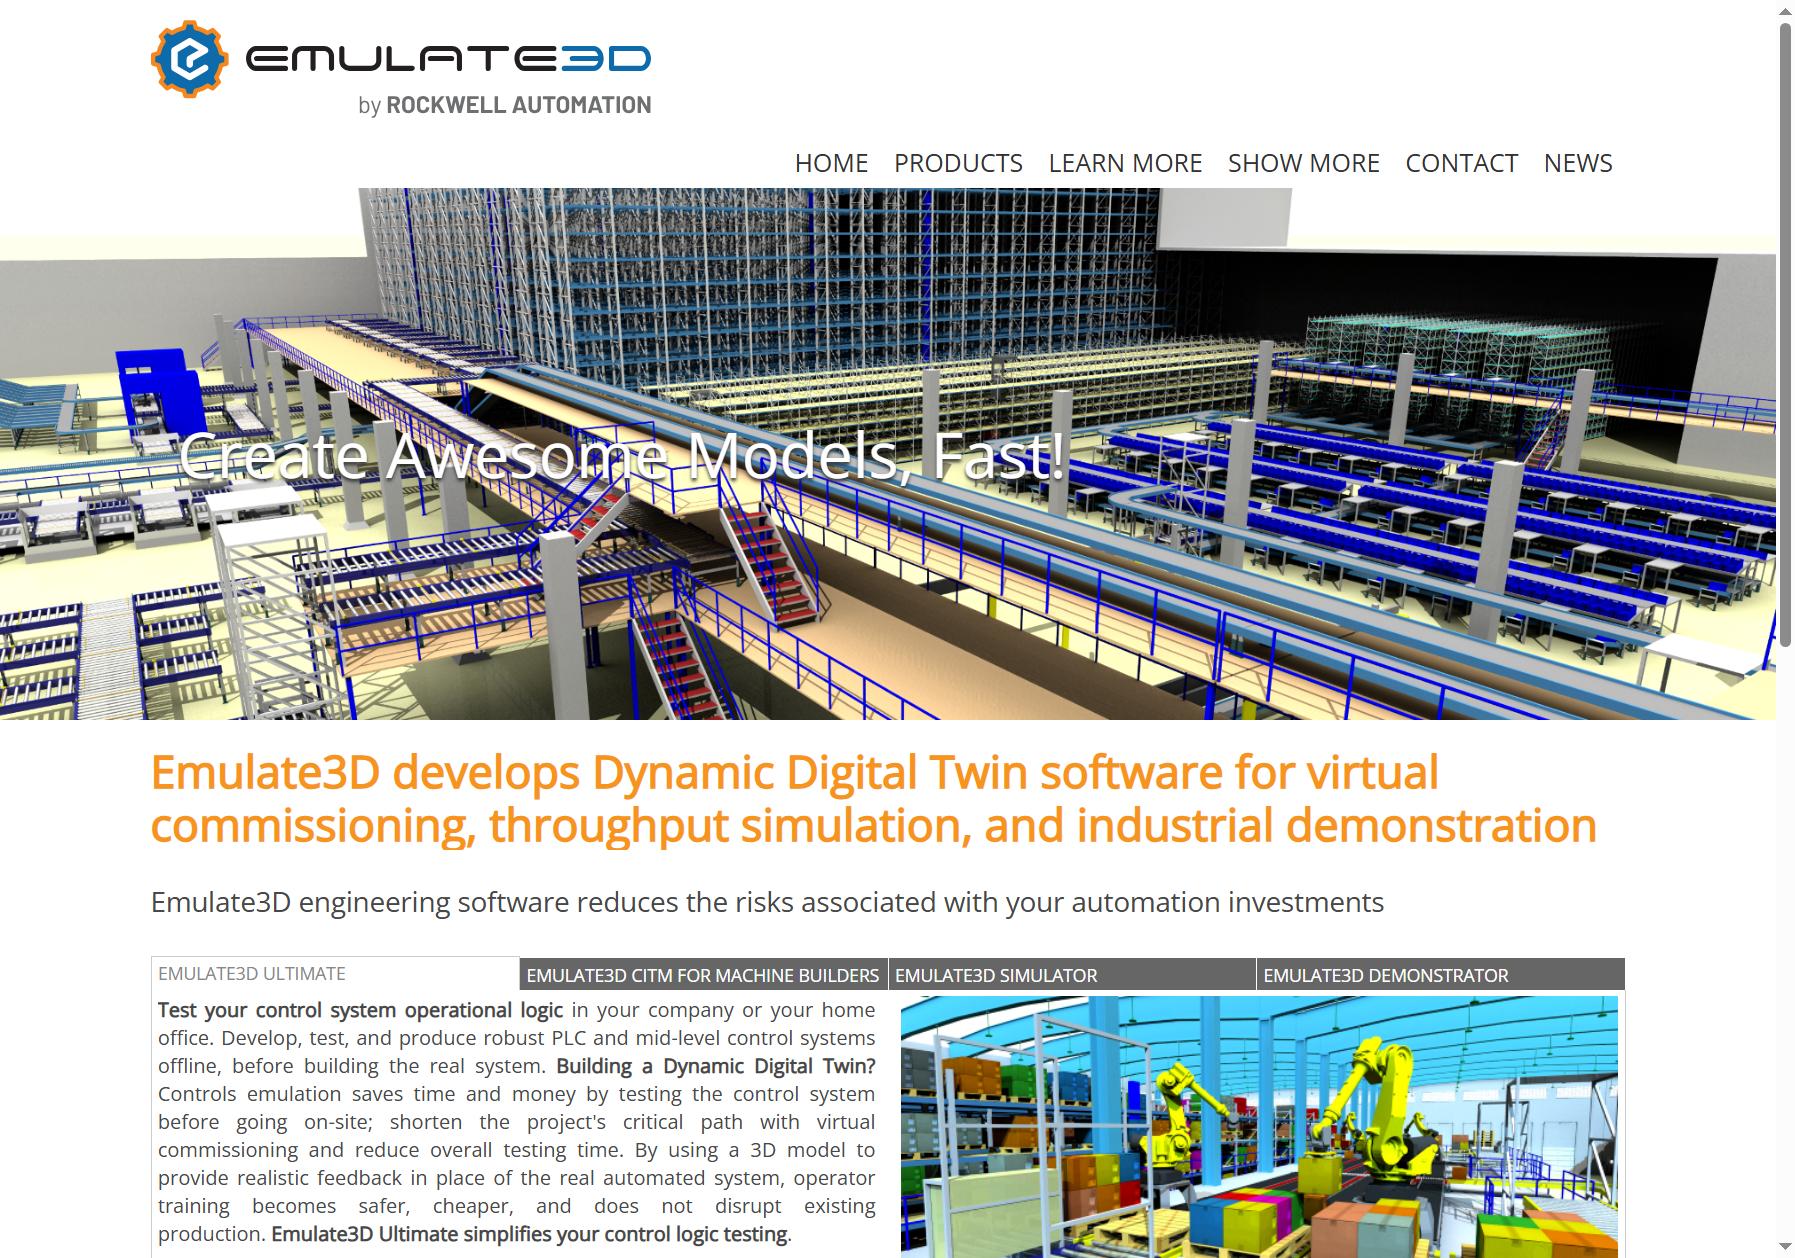This screenshot has height=1258, width=1795.
Task: Click the 'reduces the risks' subtitle sentence
Action: click(x=767, y=902)
